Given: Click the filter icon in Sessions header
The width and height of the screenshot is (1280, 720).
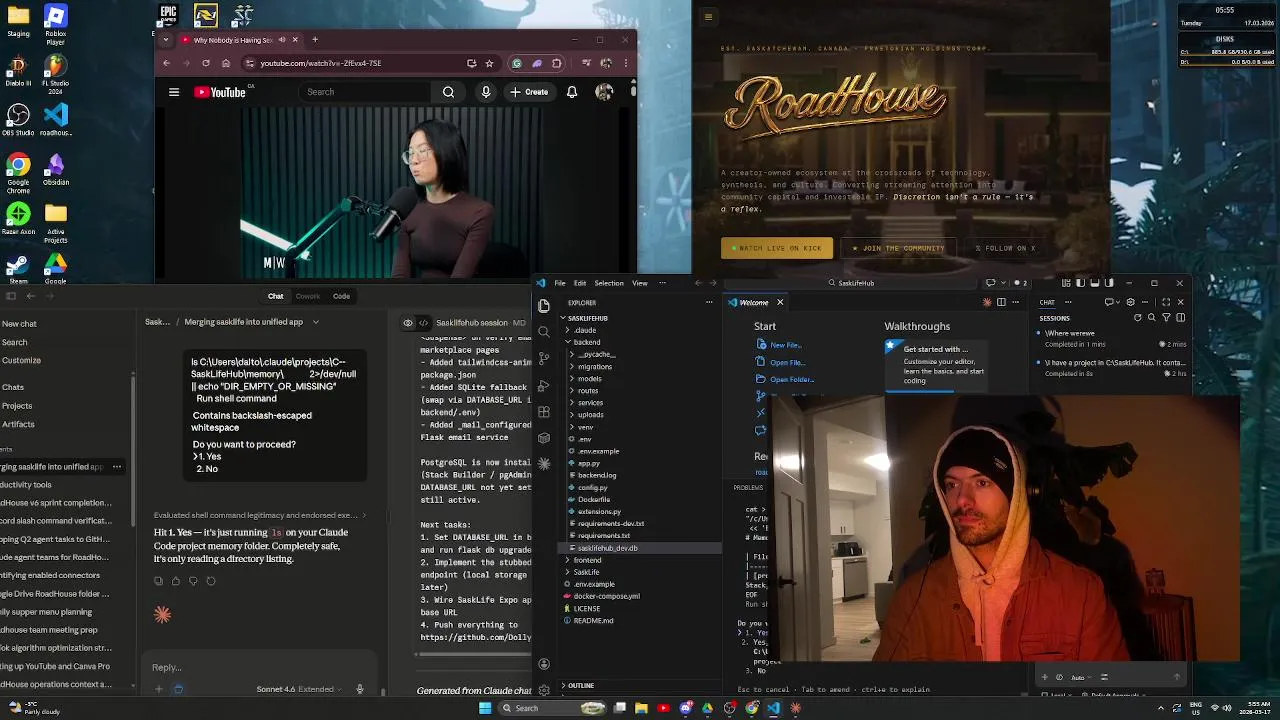Looking at the screenshot, I should (x=1166, y=318).
